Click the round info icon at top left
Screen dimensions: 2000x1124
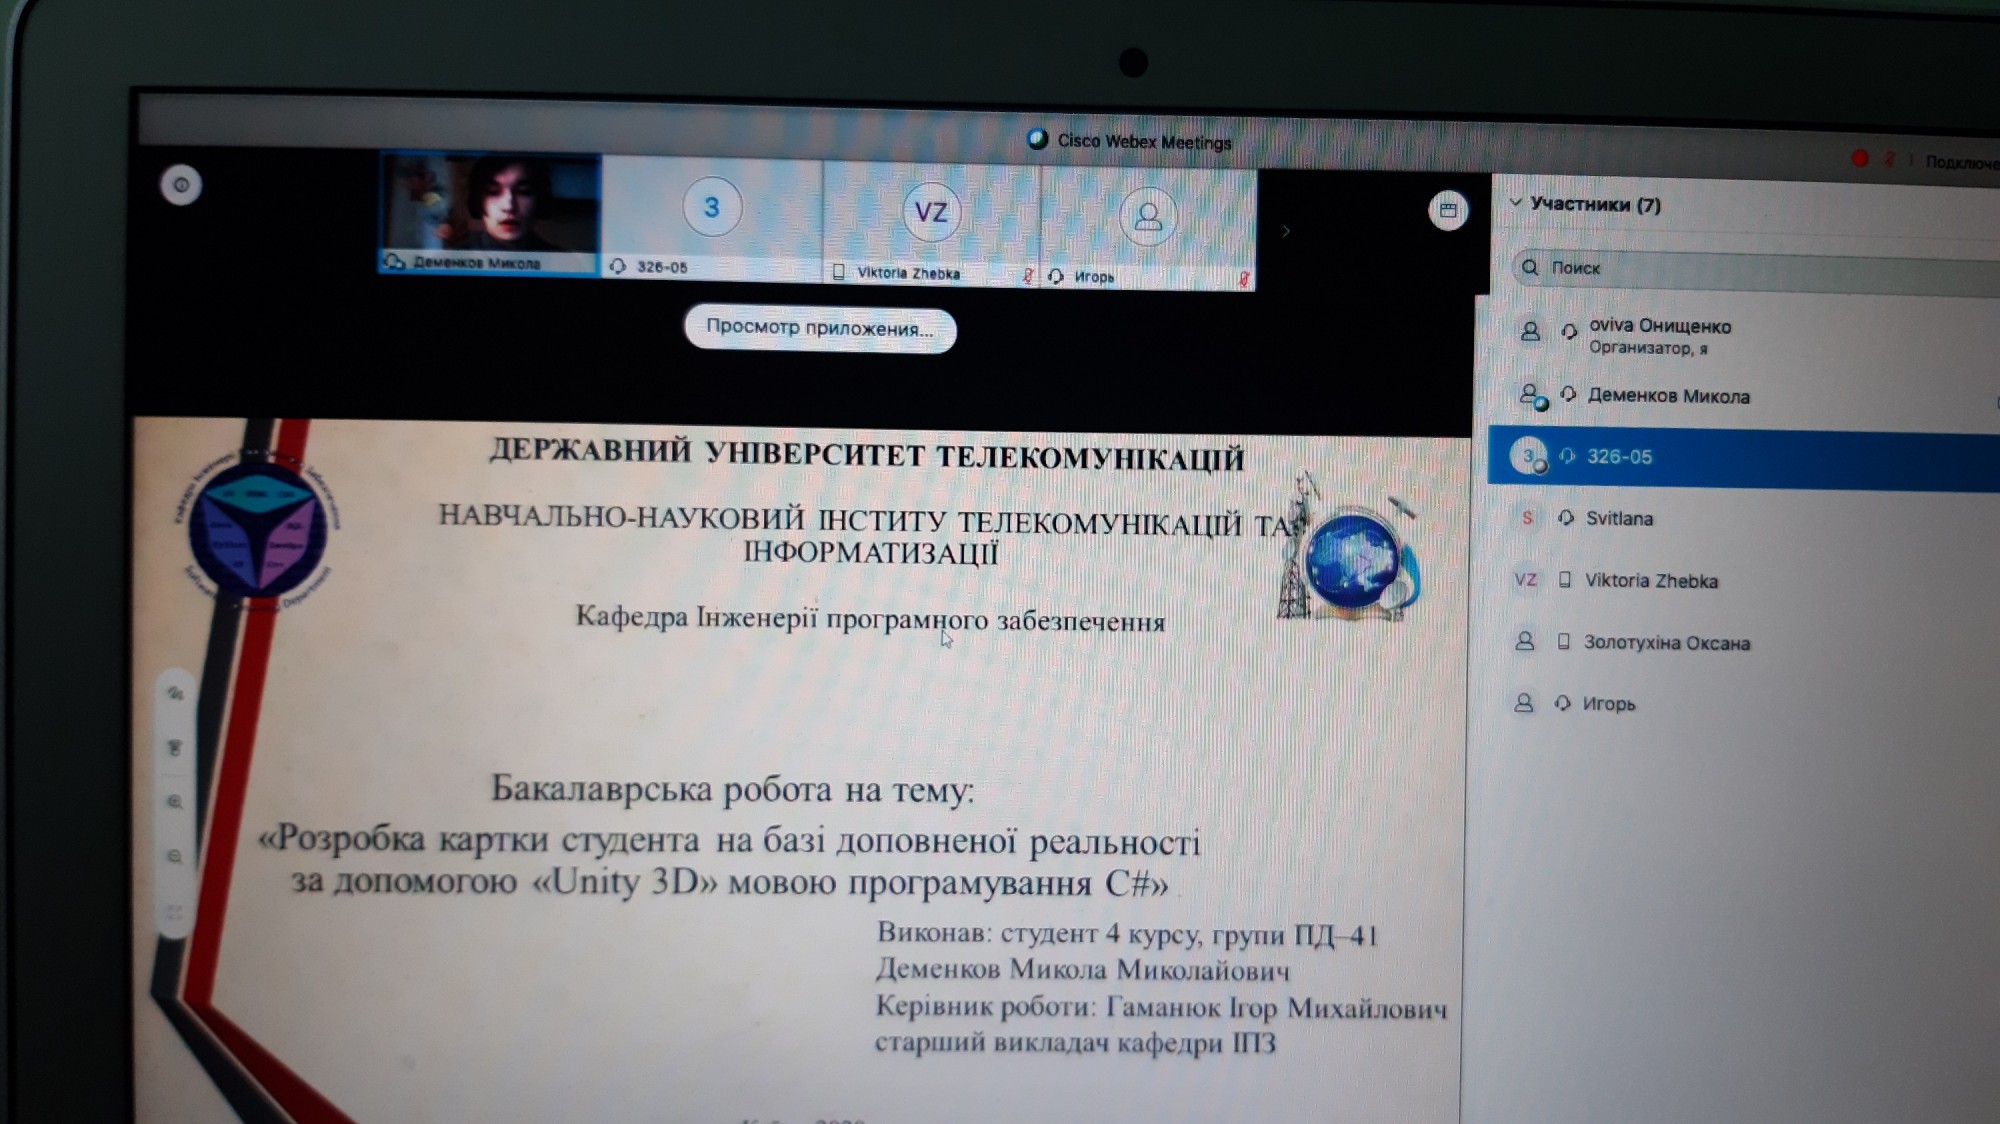(181, 185)
